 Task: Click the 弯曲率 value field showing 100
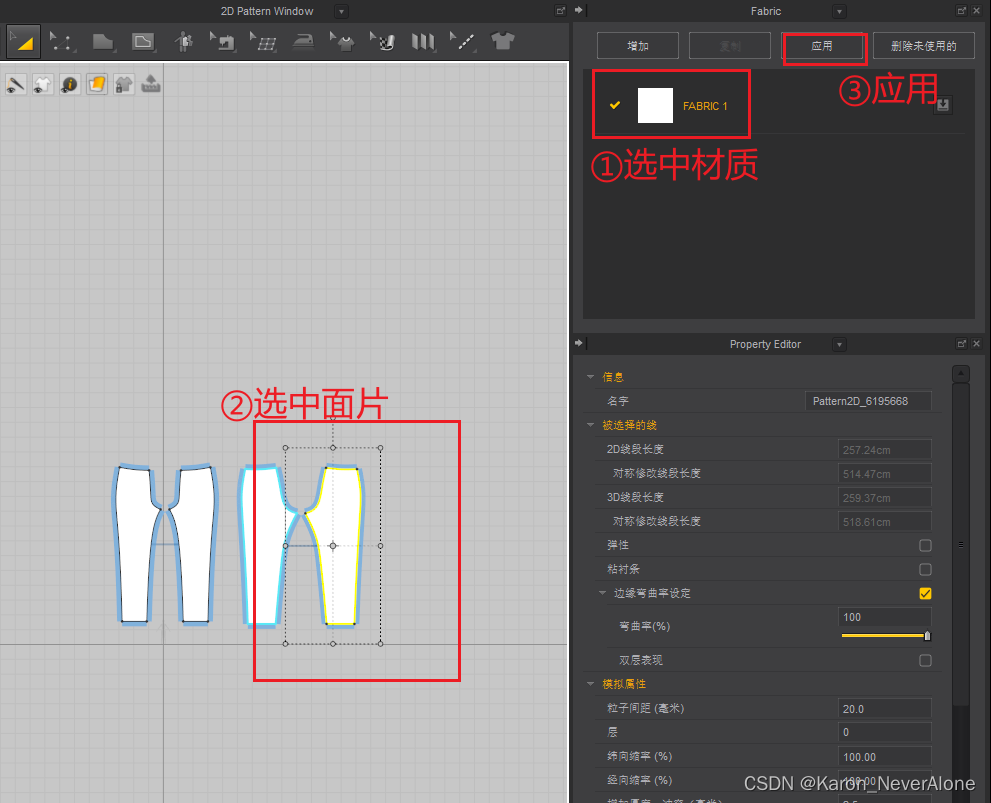[884, 617]
